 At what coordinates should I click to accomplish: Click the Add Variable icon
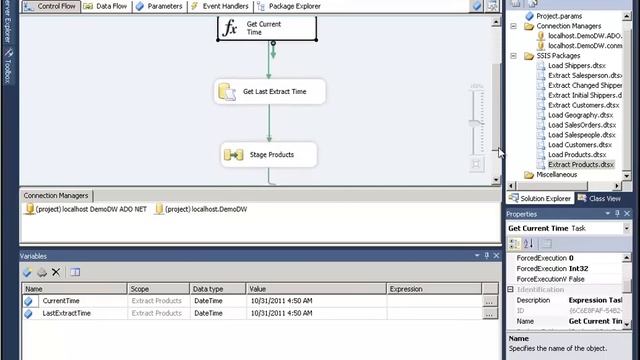[27, 272]
